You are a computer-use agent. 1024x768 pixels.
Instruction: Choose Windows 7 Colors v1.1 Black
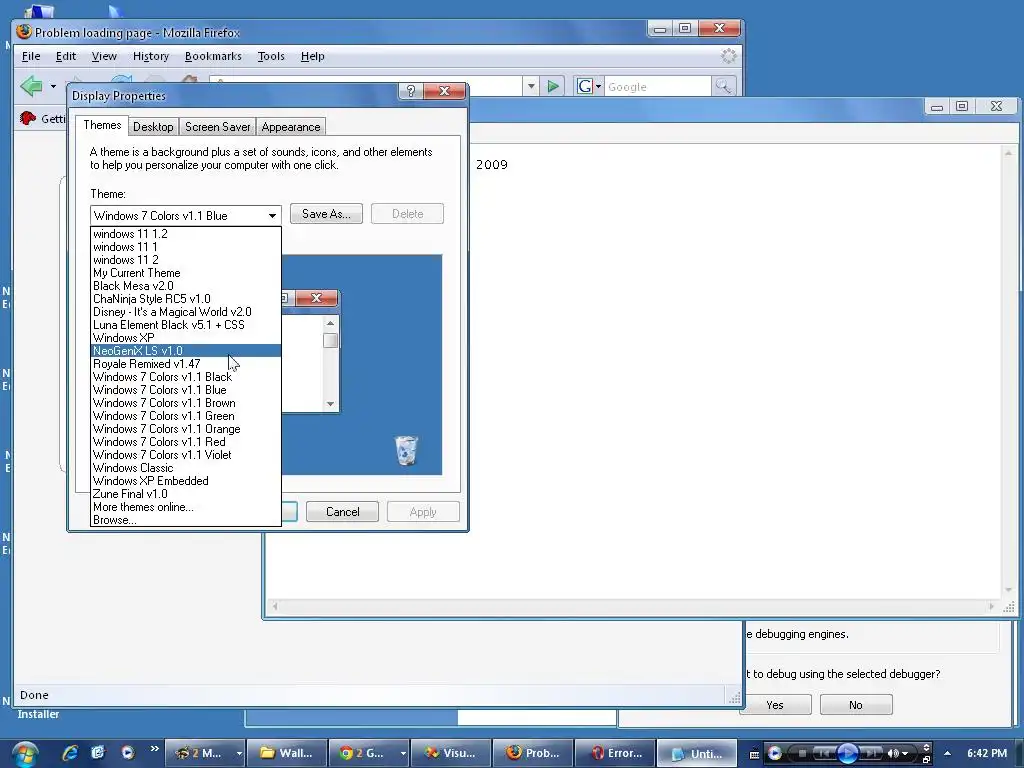tap(185, 377)
